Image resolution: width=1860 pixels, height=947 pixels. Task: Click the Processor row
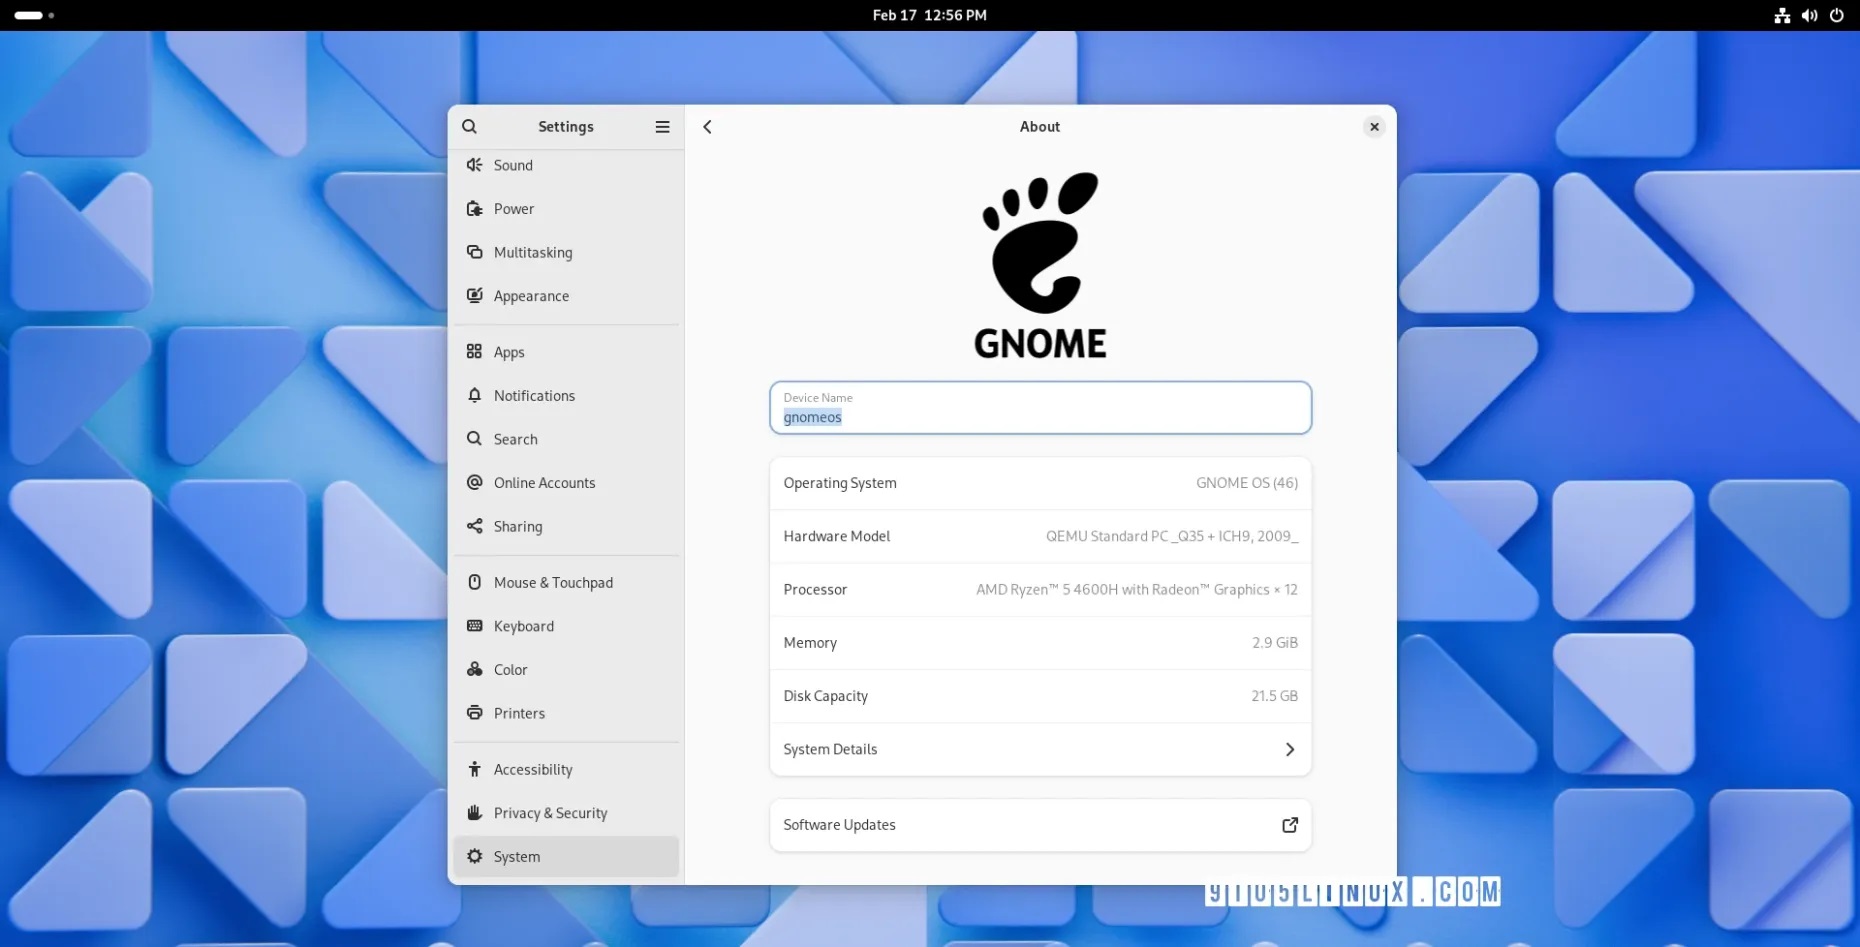(x=1040, y=590)
